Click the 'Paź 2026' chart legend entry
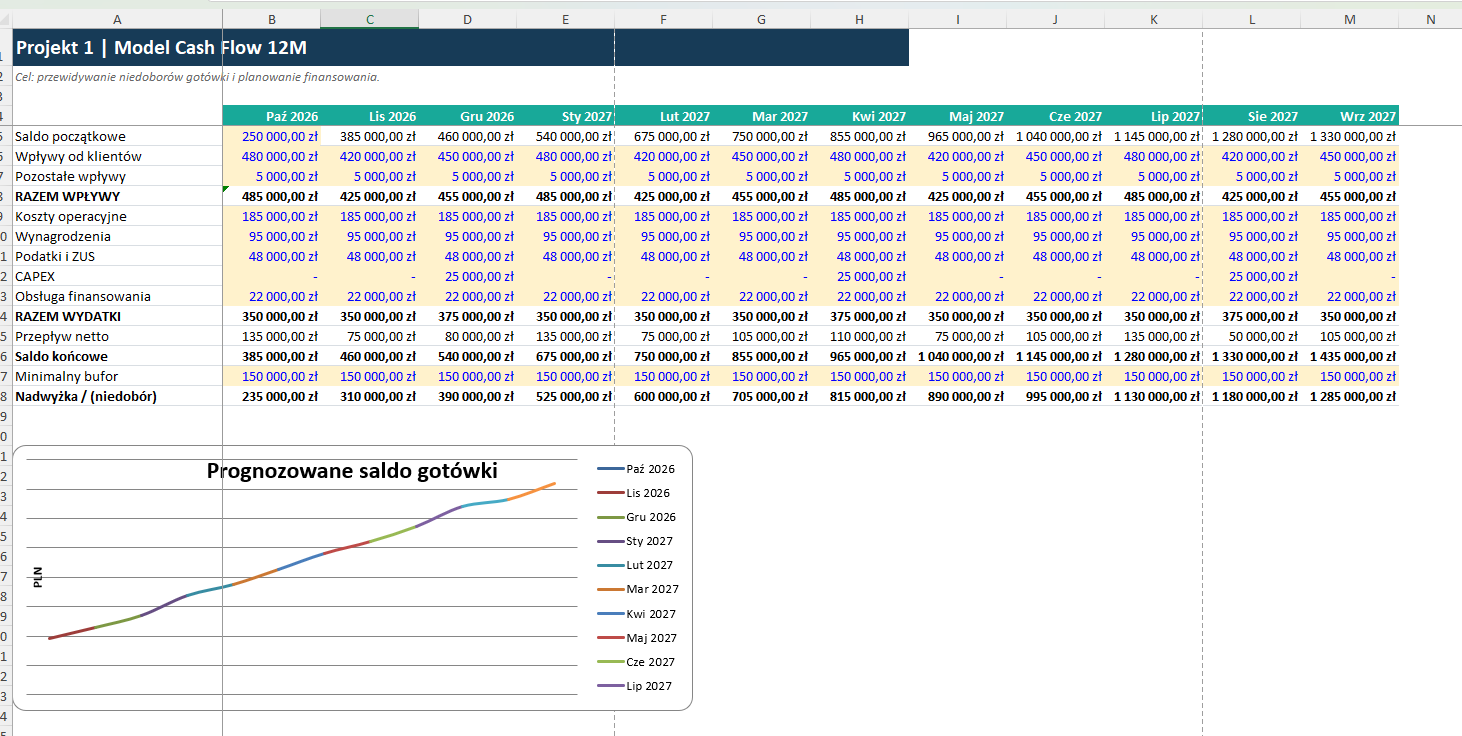 click(635, 469)
